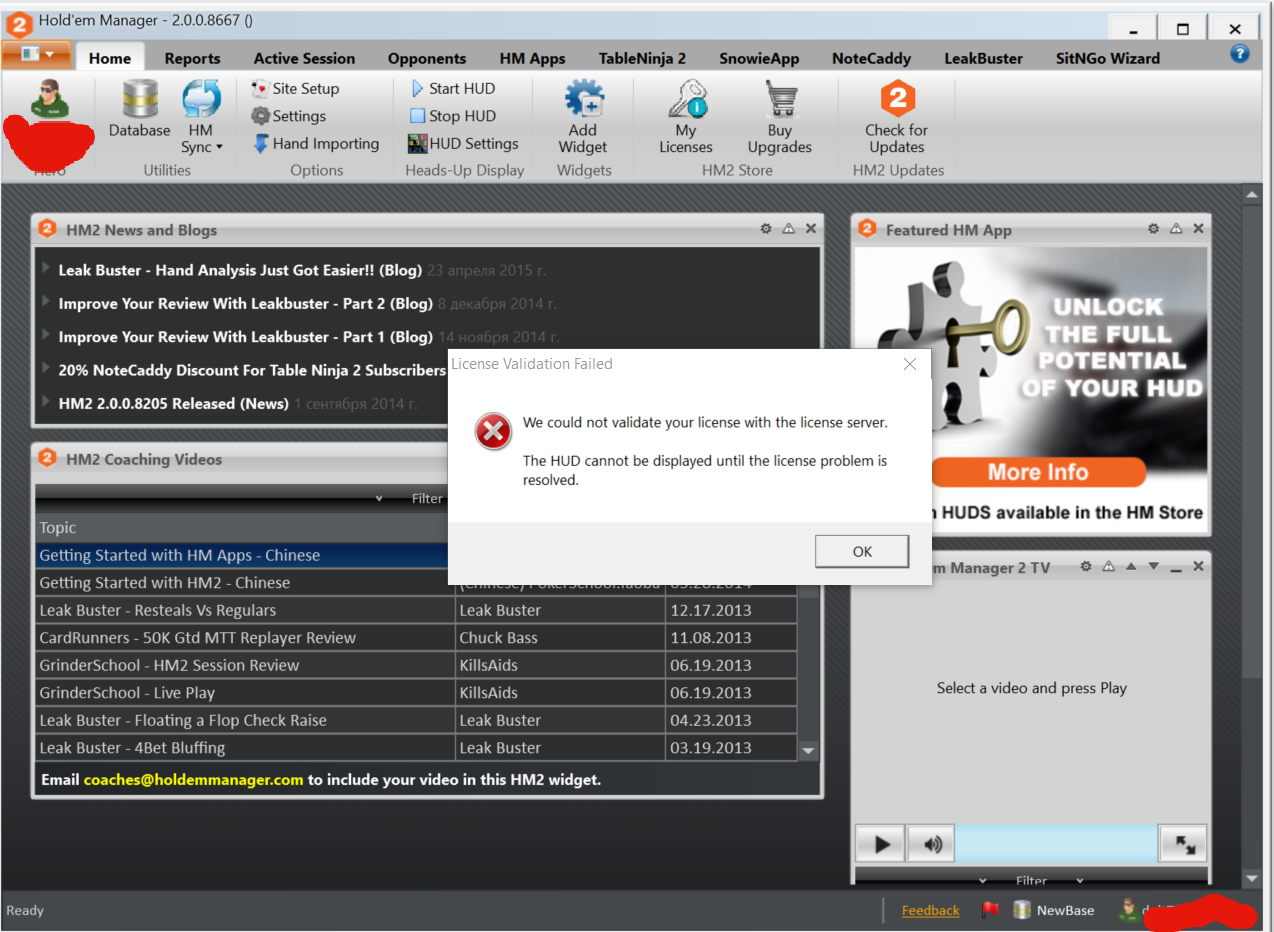Switch to the Active Session tab
Viewport: 1274px width, 932px height.
click(x=304, y=58)
